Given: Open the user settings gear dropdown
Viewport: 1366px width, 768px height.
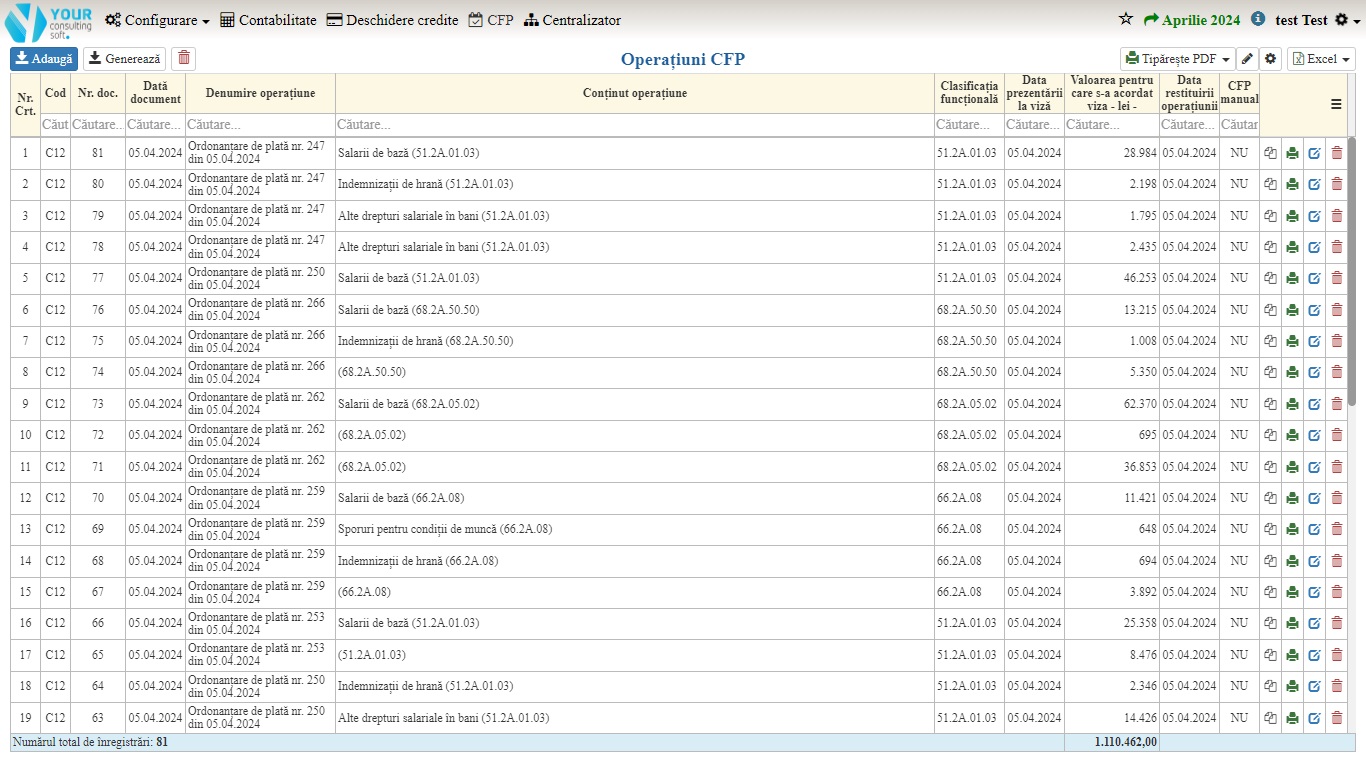Looking at the screenshot, I should click(x=1347, y=20).
